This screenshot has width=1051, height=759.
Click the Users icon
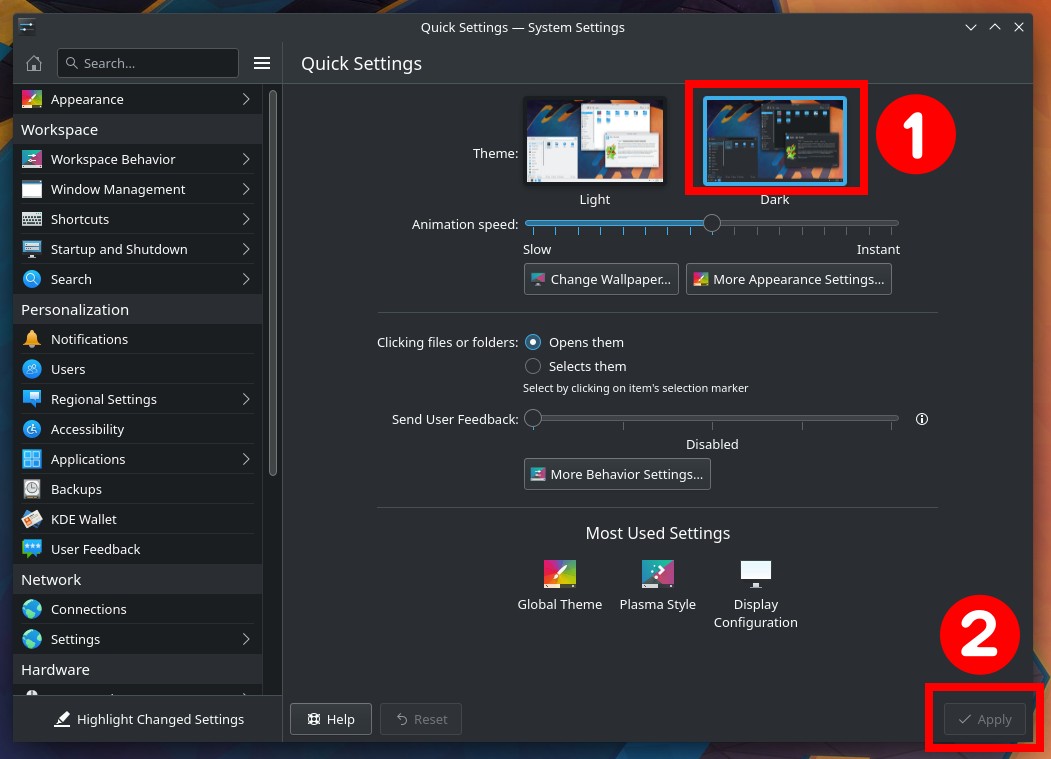click(x=32, y=369)
